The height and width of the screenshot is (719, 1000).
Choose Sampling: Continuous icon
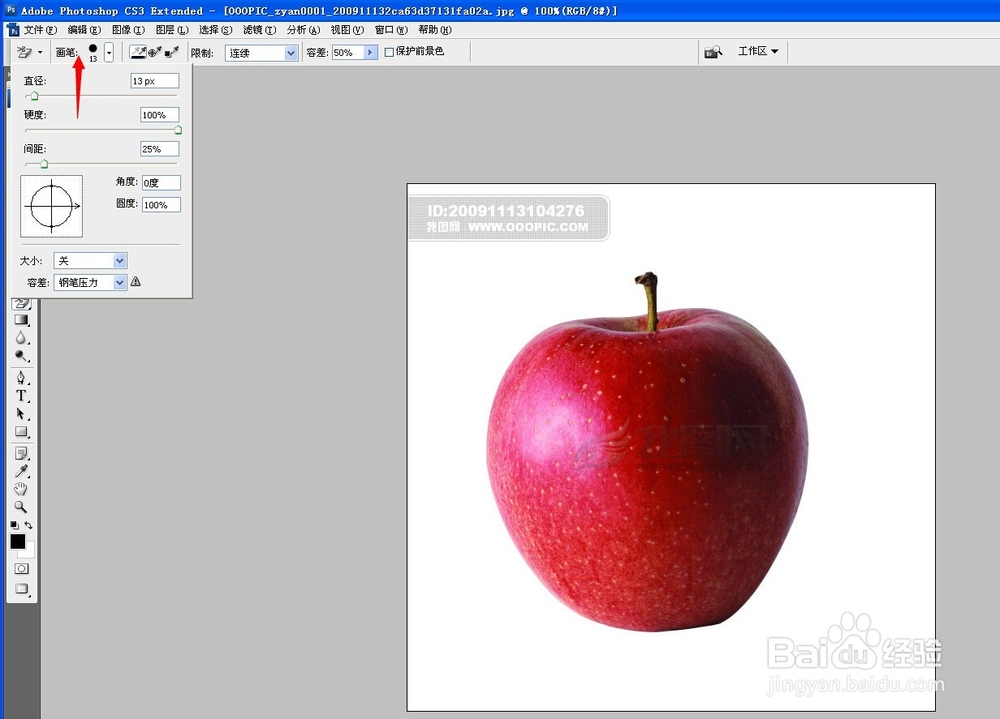coord(138,52)
